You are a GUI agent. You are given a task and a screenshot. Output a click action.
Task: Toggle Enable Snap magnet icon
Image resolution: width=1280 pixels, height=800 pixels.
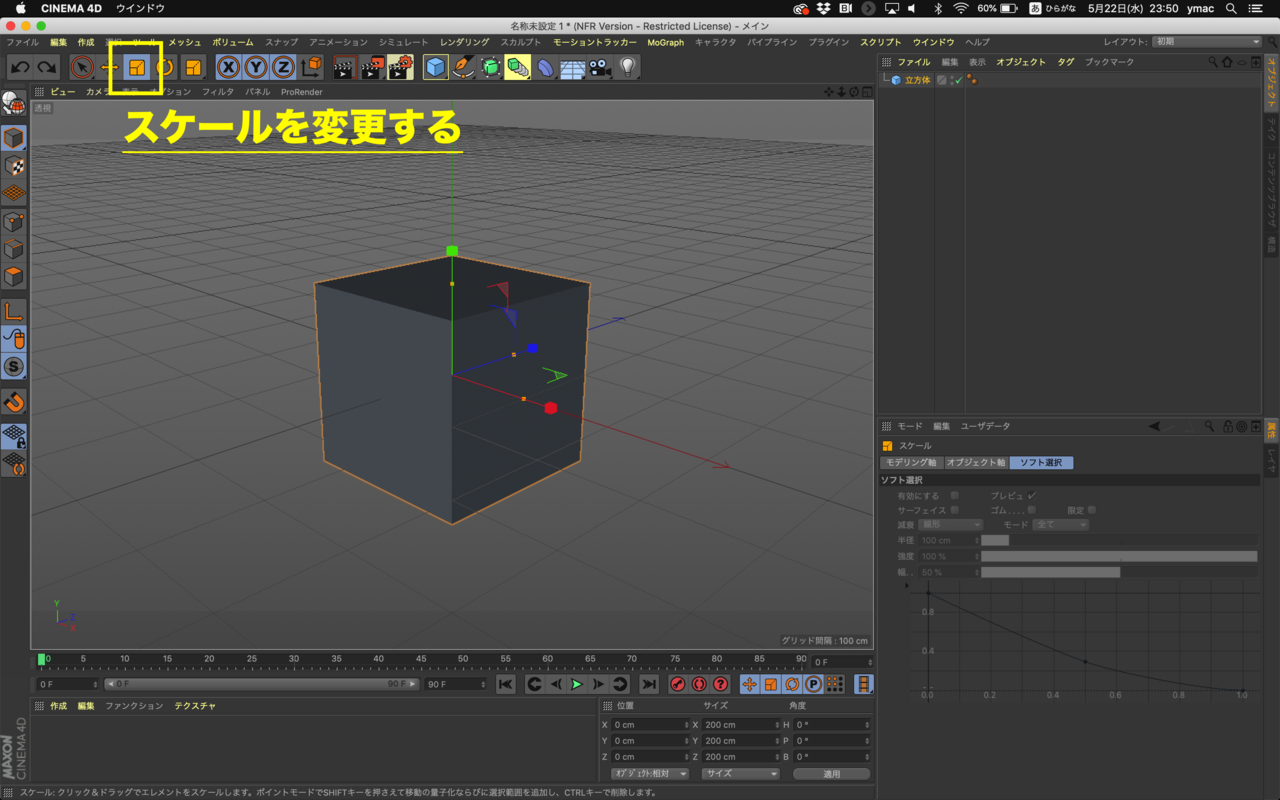14,402
